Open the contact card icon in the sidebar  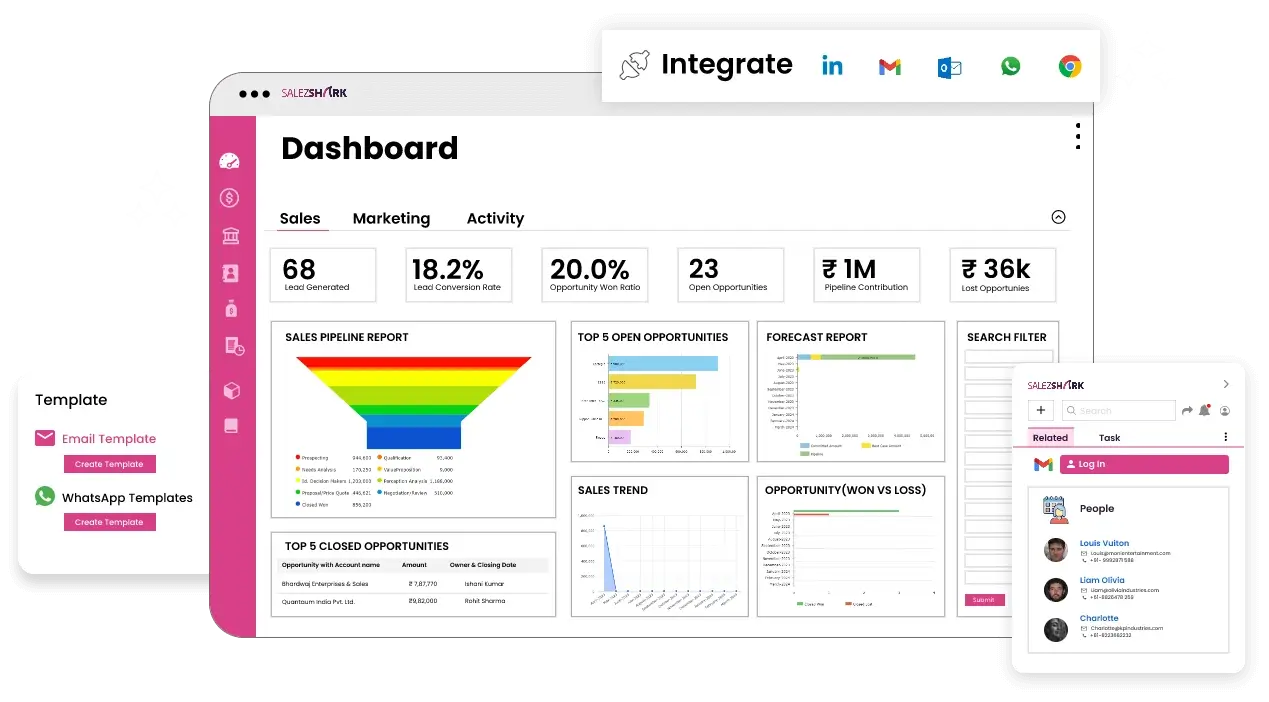click(x=230, y=273)
